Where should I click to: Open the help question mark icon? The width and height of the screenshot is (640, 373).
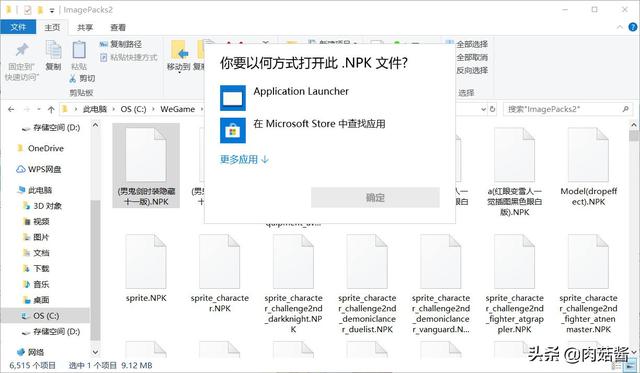click(x=633, y=27)
